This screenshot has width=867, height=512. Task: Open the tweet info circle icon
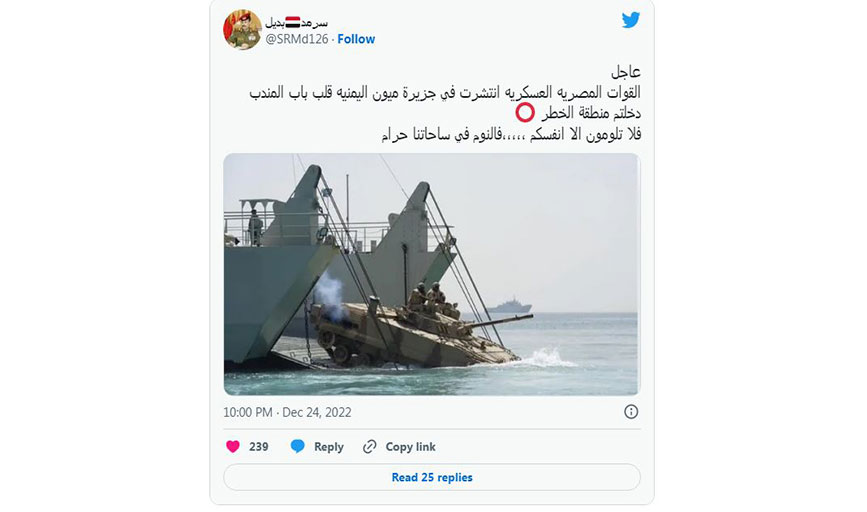[631, 411]
